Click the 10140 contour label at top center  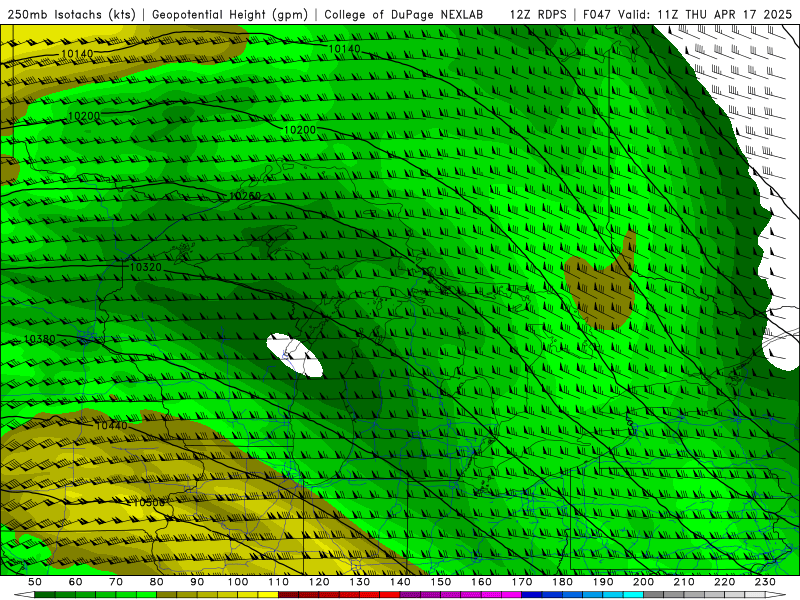pos(344,48)
